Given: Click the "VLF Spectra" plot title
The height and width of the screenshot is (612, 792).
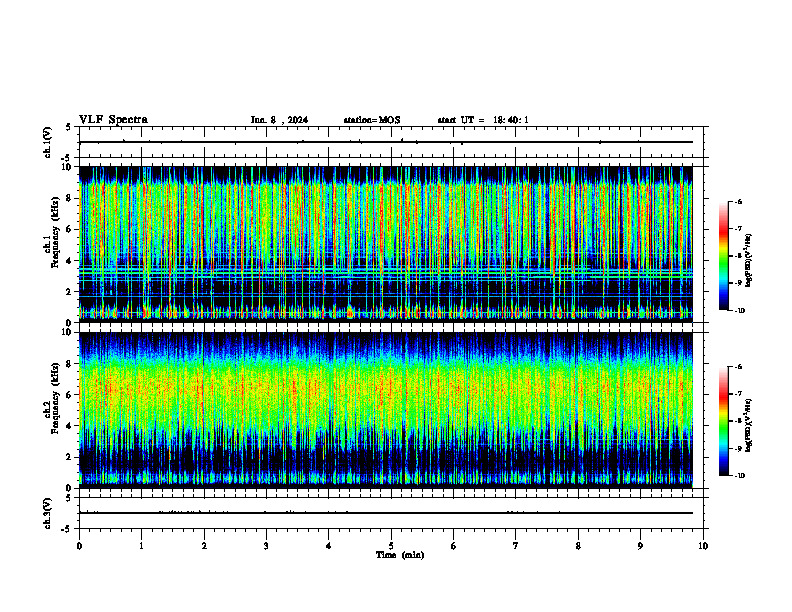Looking at the screenshot, I should (x=113, y=120).
